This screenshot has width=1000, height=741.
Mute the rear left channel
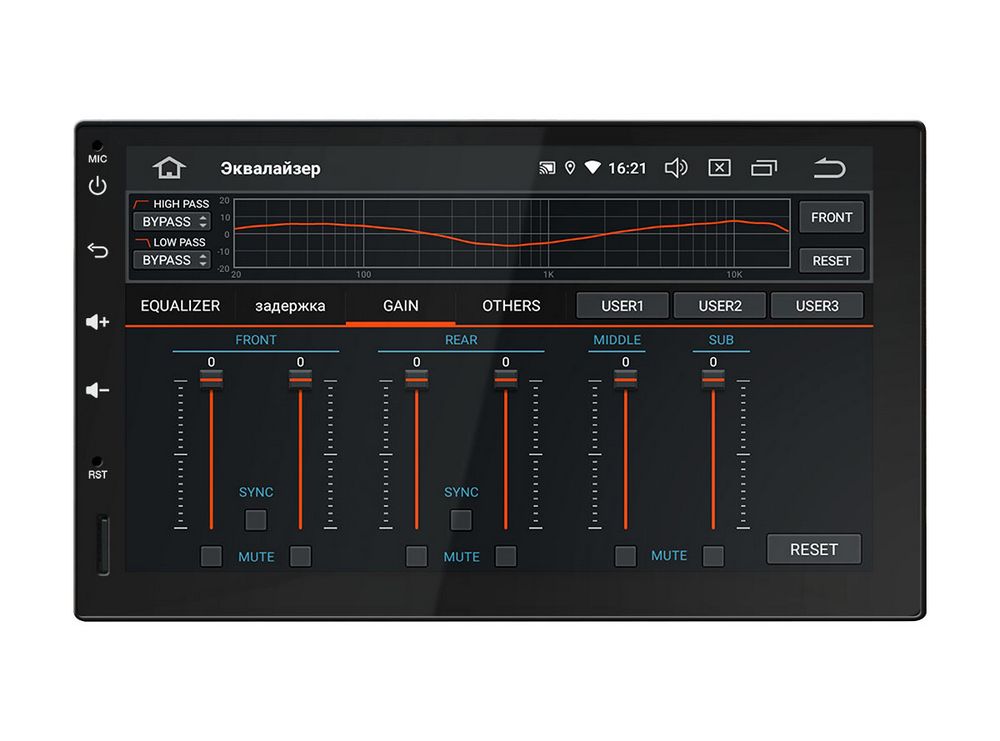coord(416,556)
